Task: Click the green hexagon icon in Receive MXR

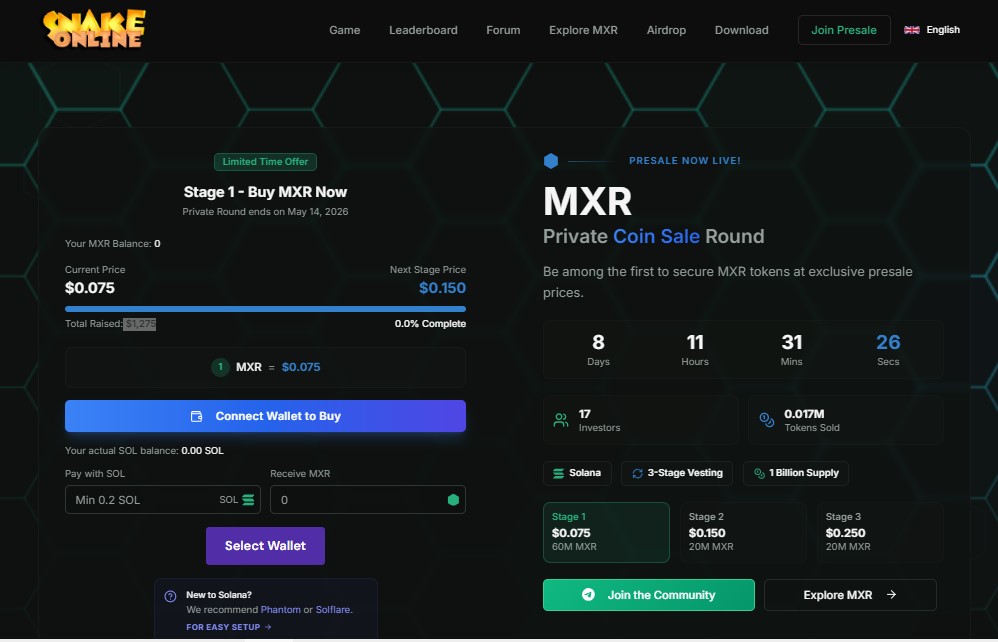Action: click(453, 499)
